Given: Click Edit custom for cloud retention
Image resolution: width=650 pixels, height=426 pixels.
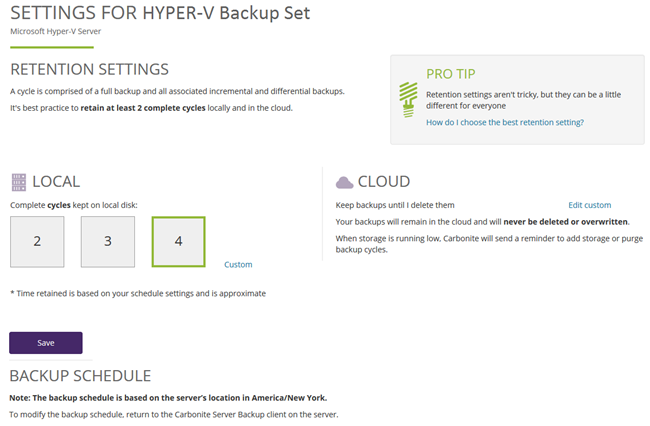Looking at the screenshot, I should tap(589, 204).
